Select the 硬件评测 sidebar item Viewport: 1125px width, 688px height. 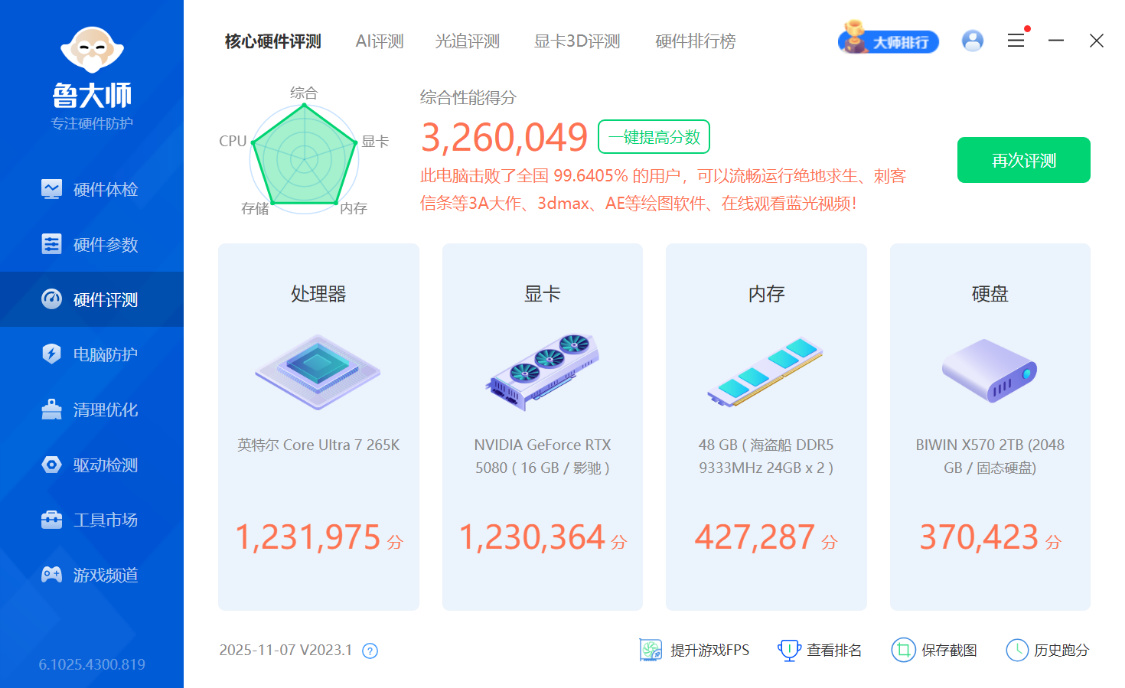(x=92, y=299)
